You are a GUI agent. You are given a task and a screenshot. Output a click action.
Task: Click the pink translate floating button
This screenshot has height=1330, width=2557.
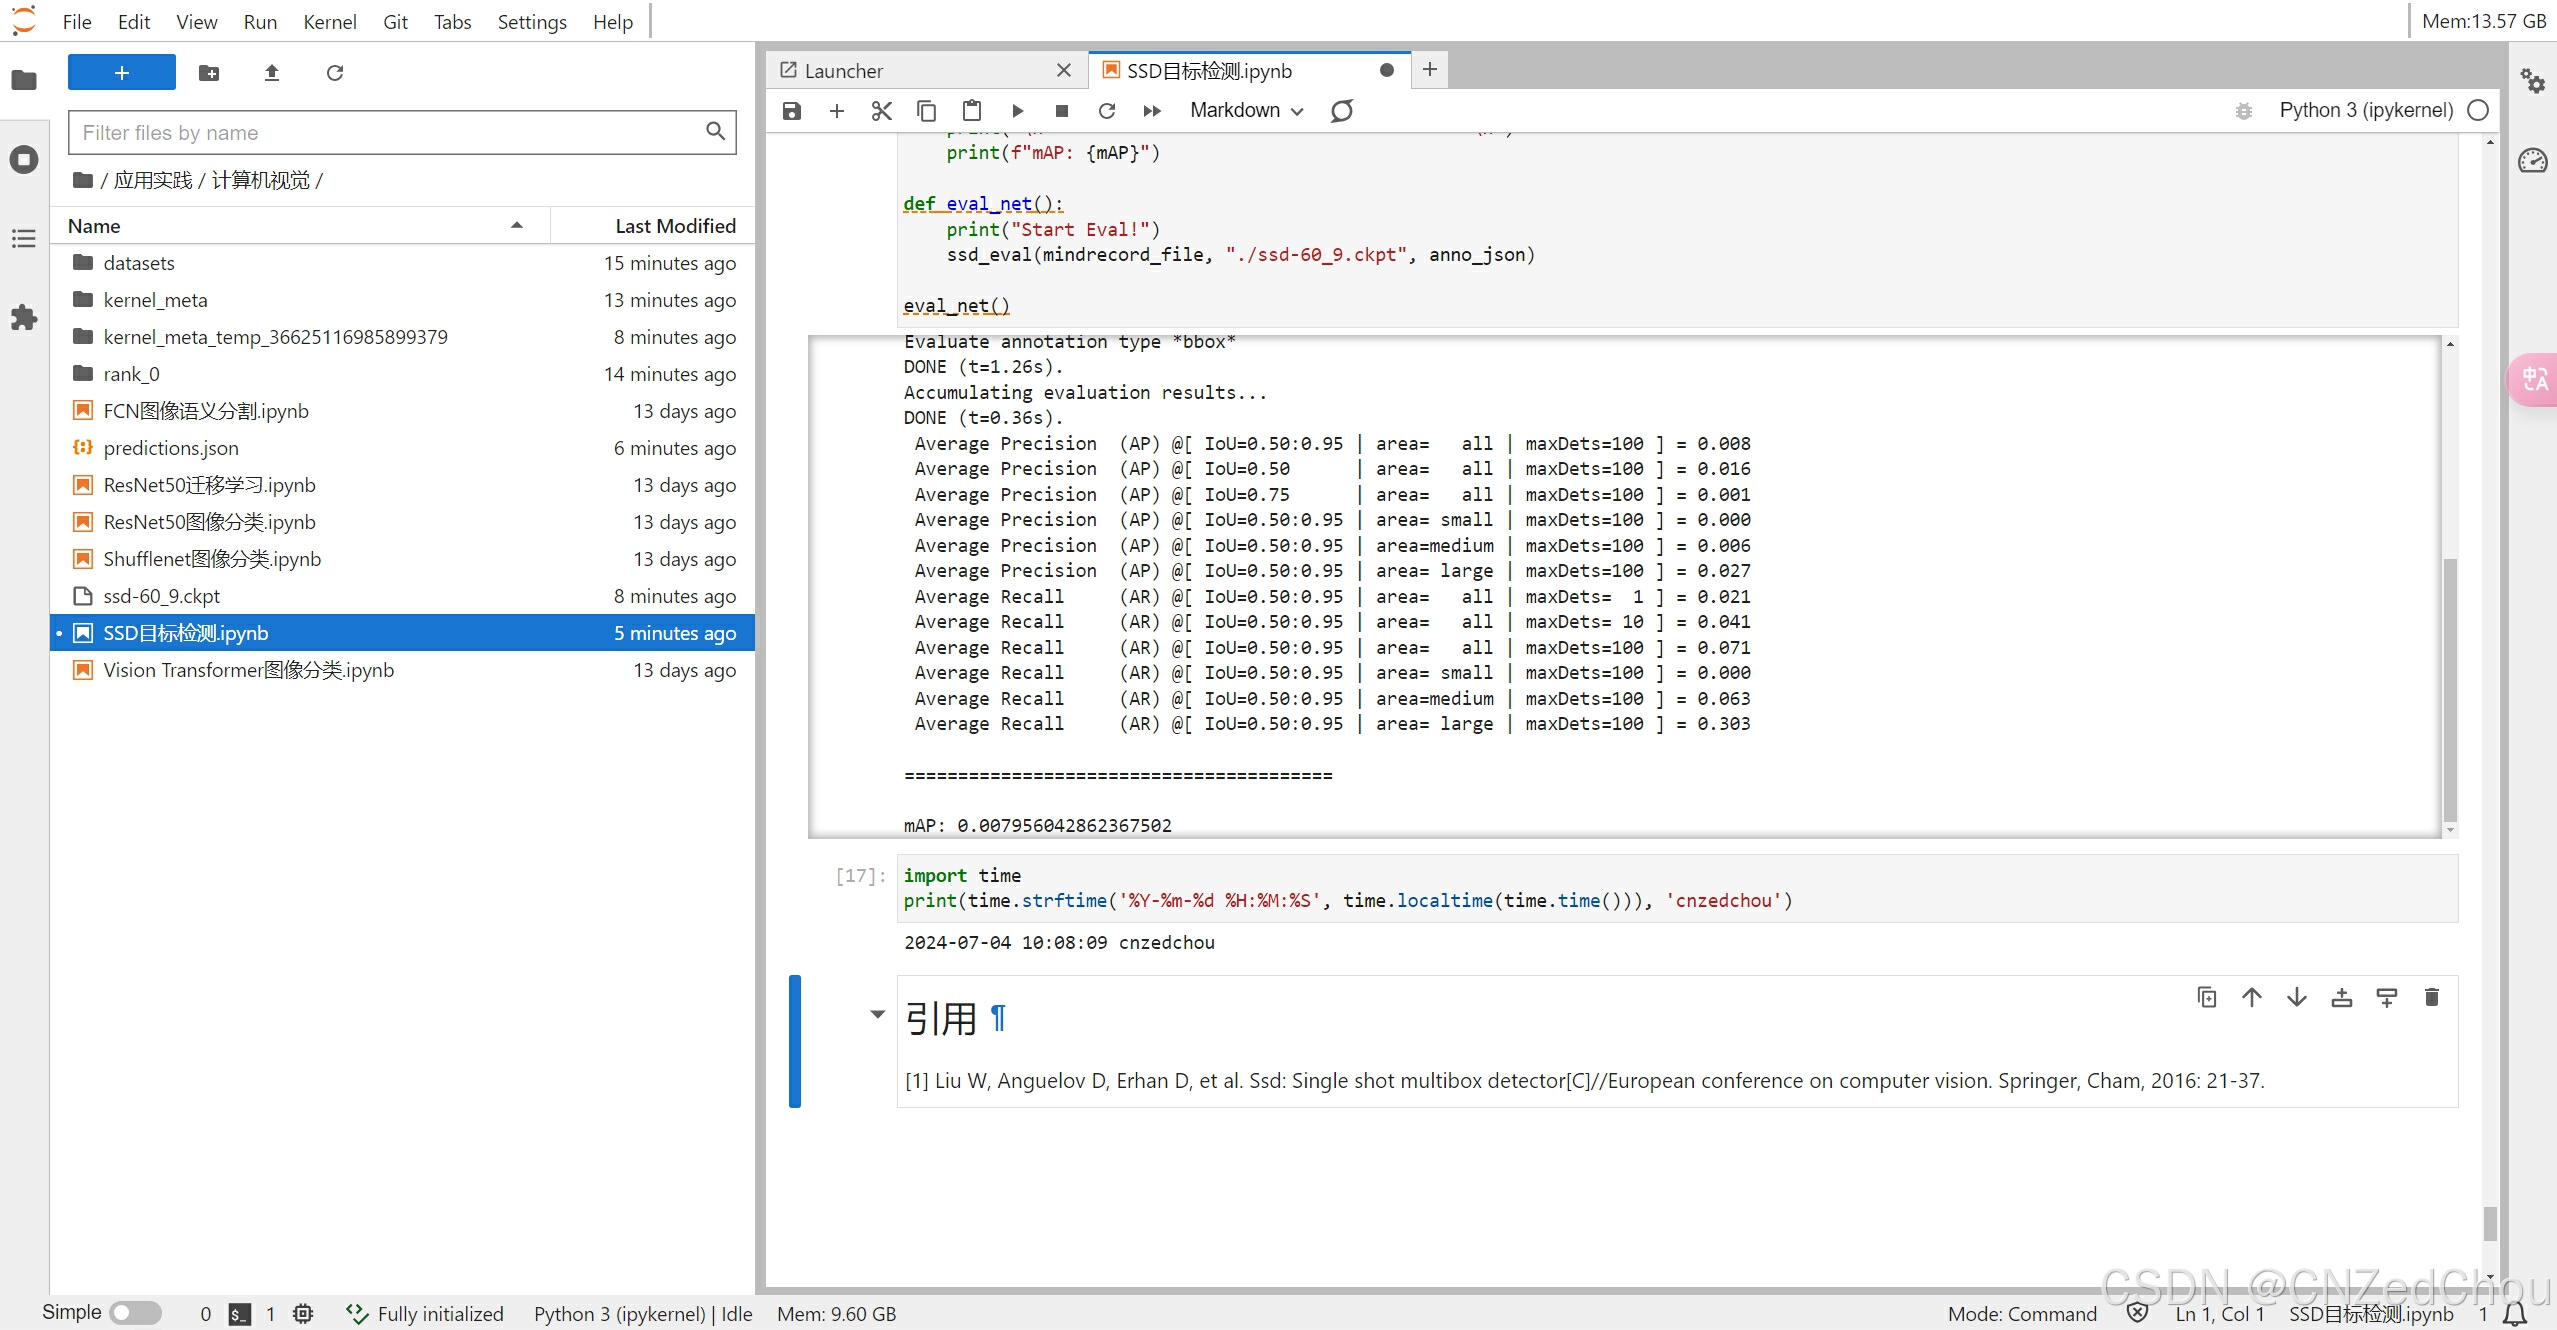tap(2533, 380)
